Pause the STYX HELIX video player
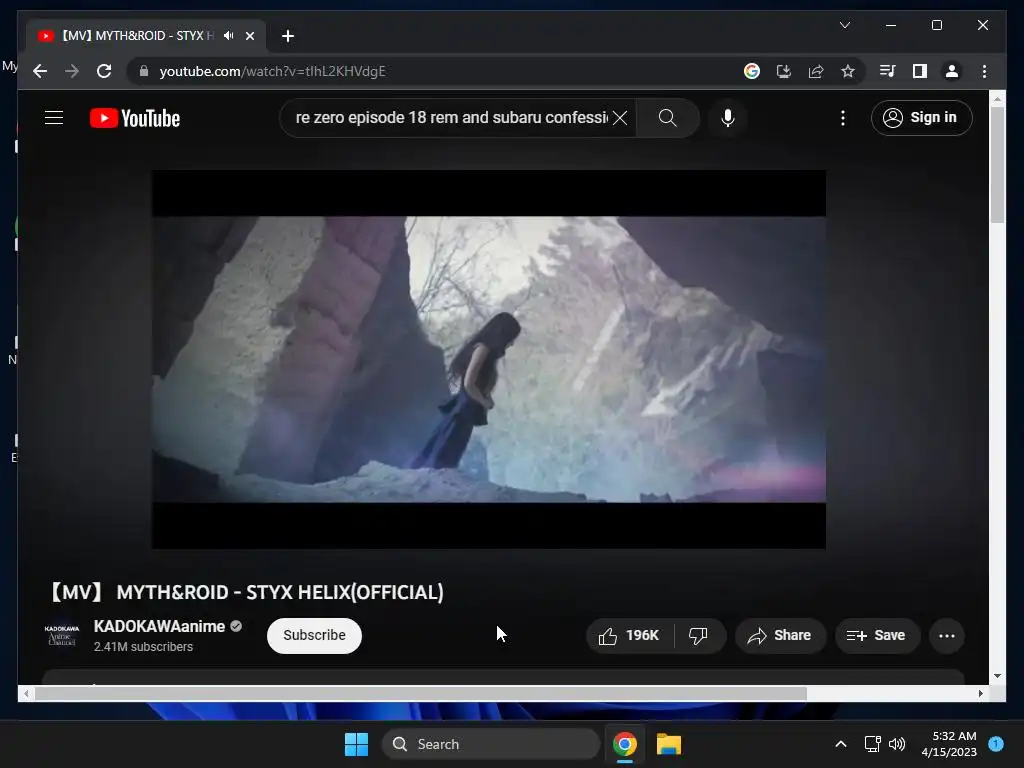 coord(488,359)
